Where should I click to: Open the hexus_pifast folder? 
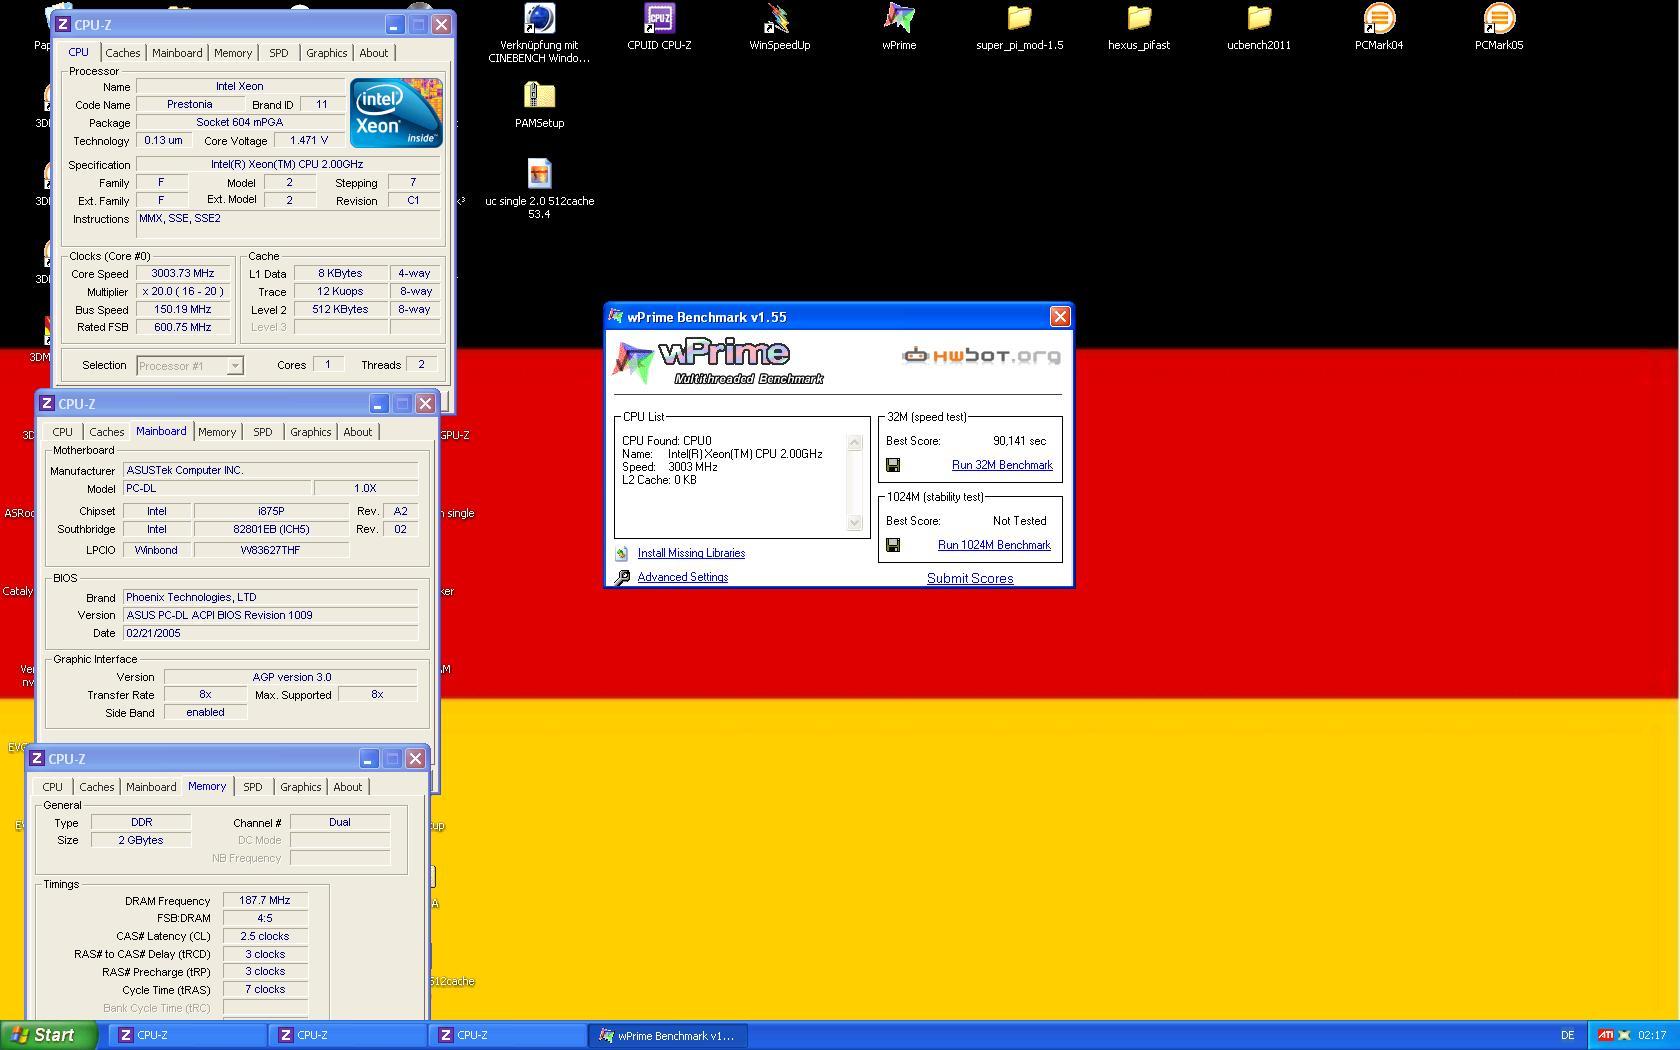1139,20
